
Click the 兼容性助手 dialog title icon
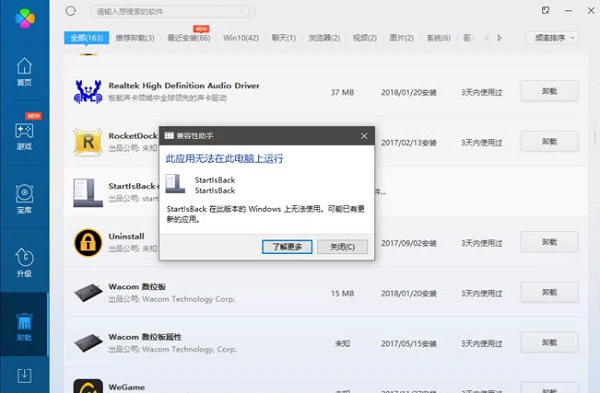point(169,136)
